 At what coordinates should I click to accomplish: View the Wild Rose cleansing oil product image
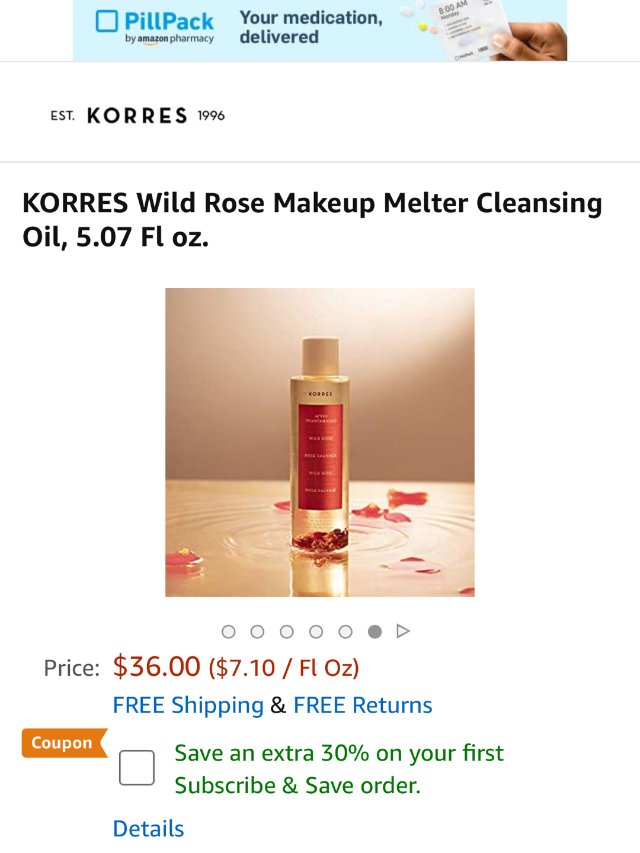click(x=319, y=444)
